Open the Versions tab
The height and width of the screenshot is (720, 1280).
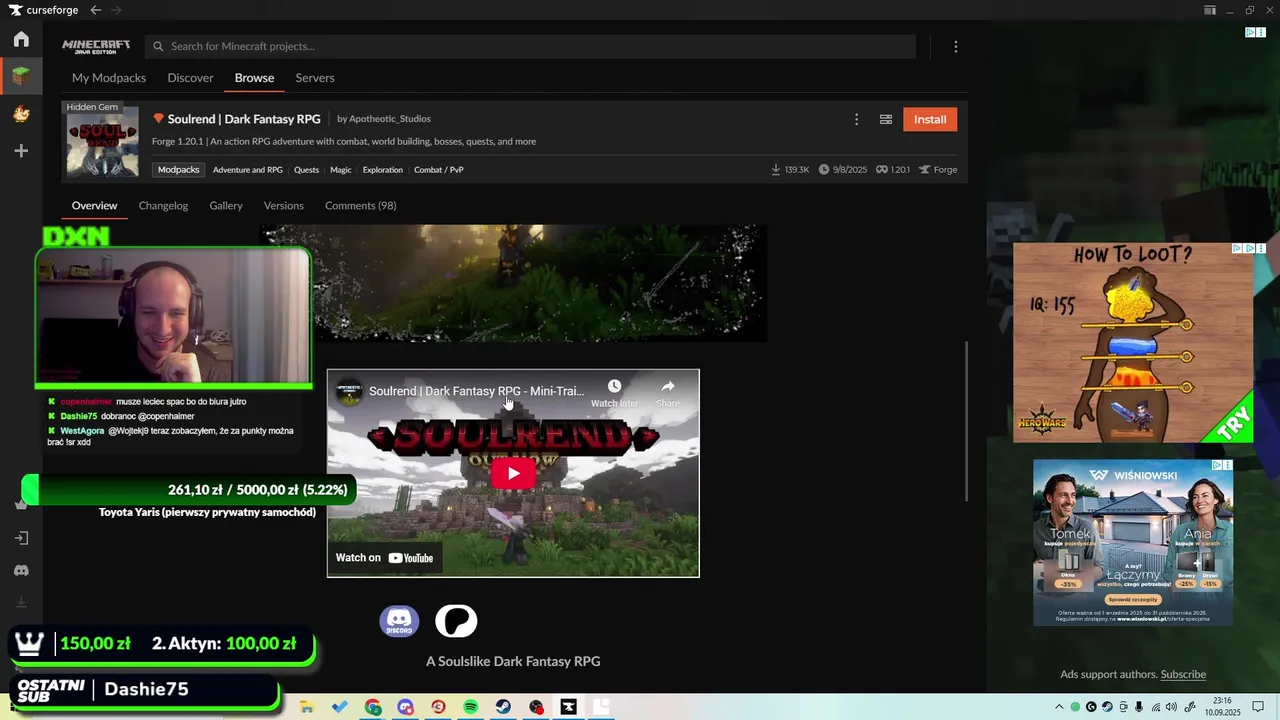click(284, 206)
